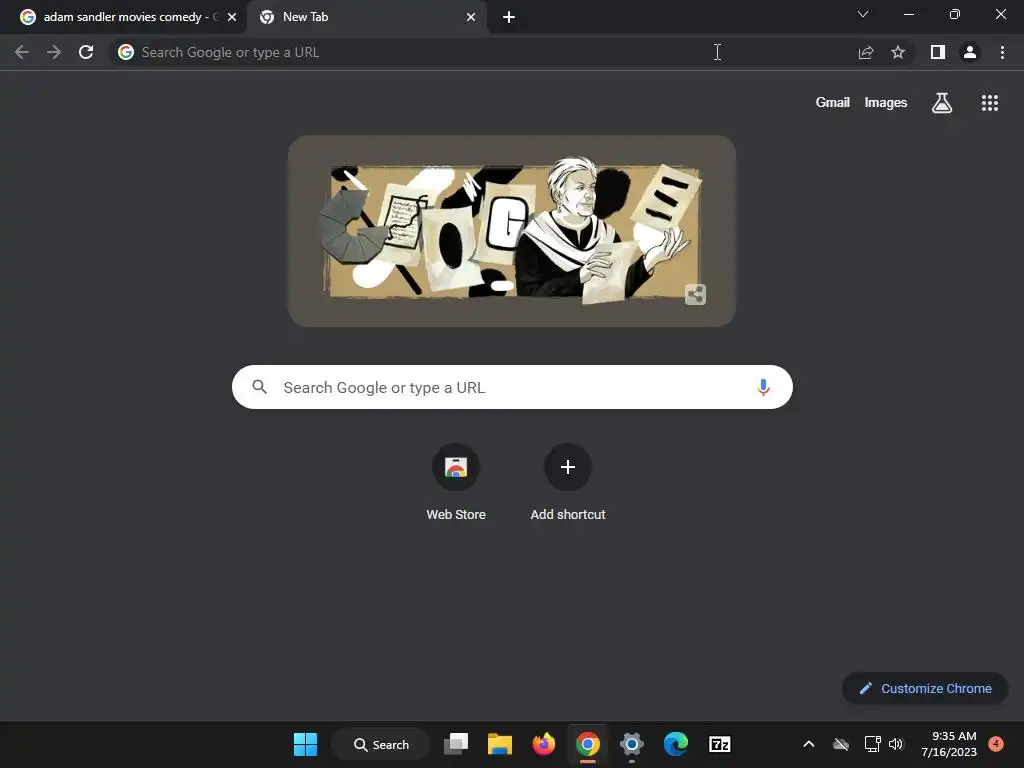The image size is (1024, 768).
Task: Open network status tray icon
Action: coord(872,744)
